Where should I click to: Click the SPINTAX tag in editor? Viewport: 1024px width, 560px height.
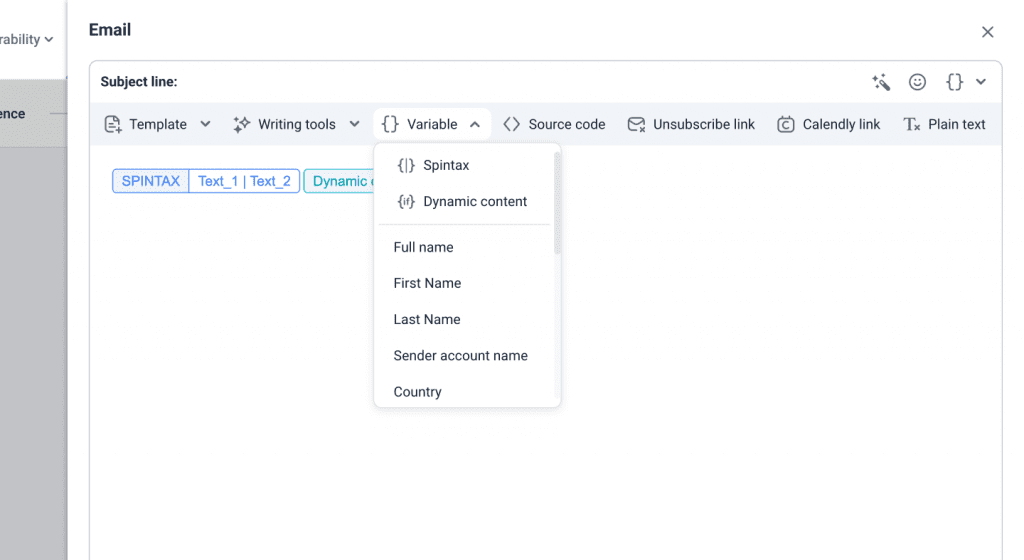pyautogui.click(x=151, y=181)
